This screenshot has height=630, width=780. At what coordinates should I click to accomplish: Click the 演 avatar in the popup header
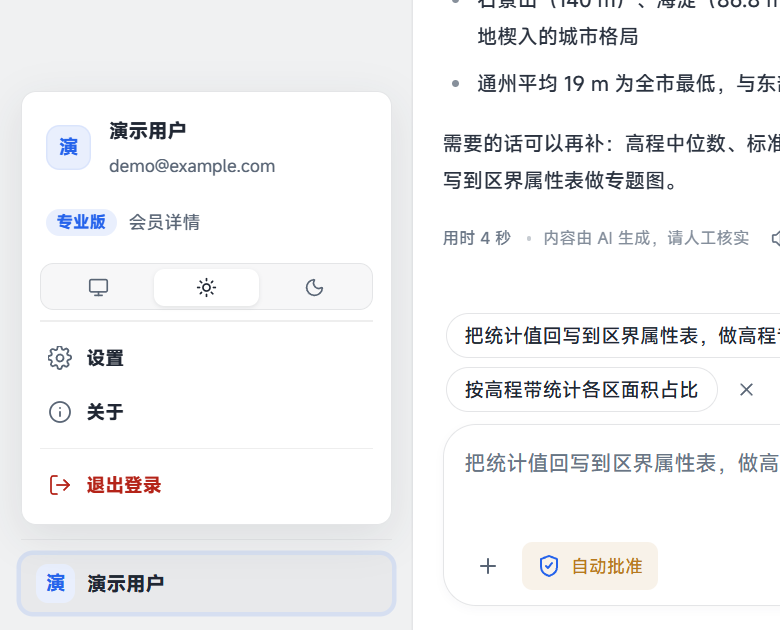pyautogui.click(x=69, y=147)
